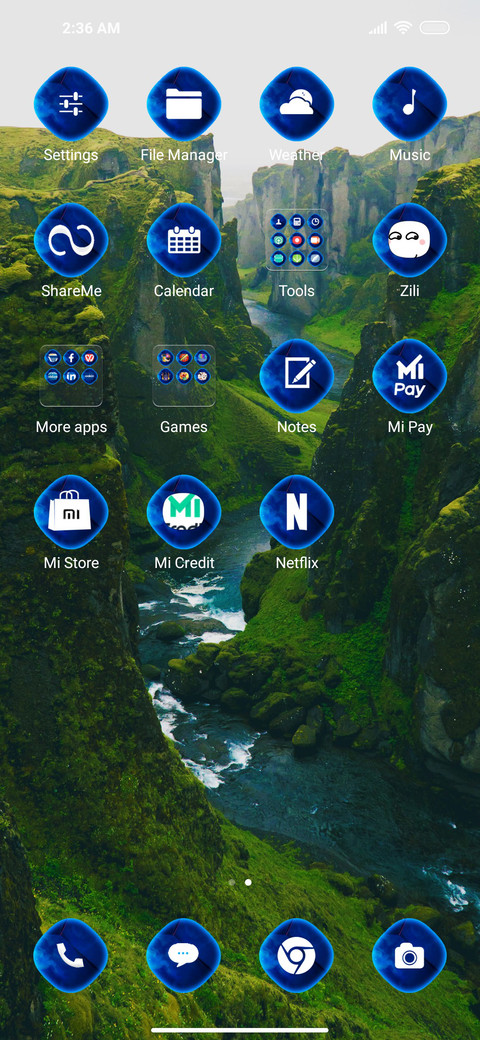
Task: Tap the "Mi Credit" label
Action: [184, 563]
